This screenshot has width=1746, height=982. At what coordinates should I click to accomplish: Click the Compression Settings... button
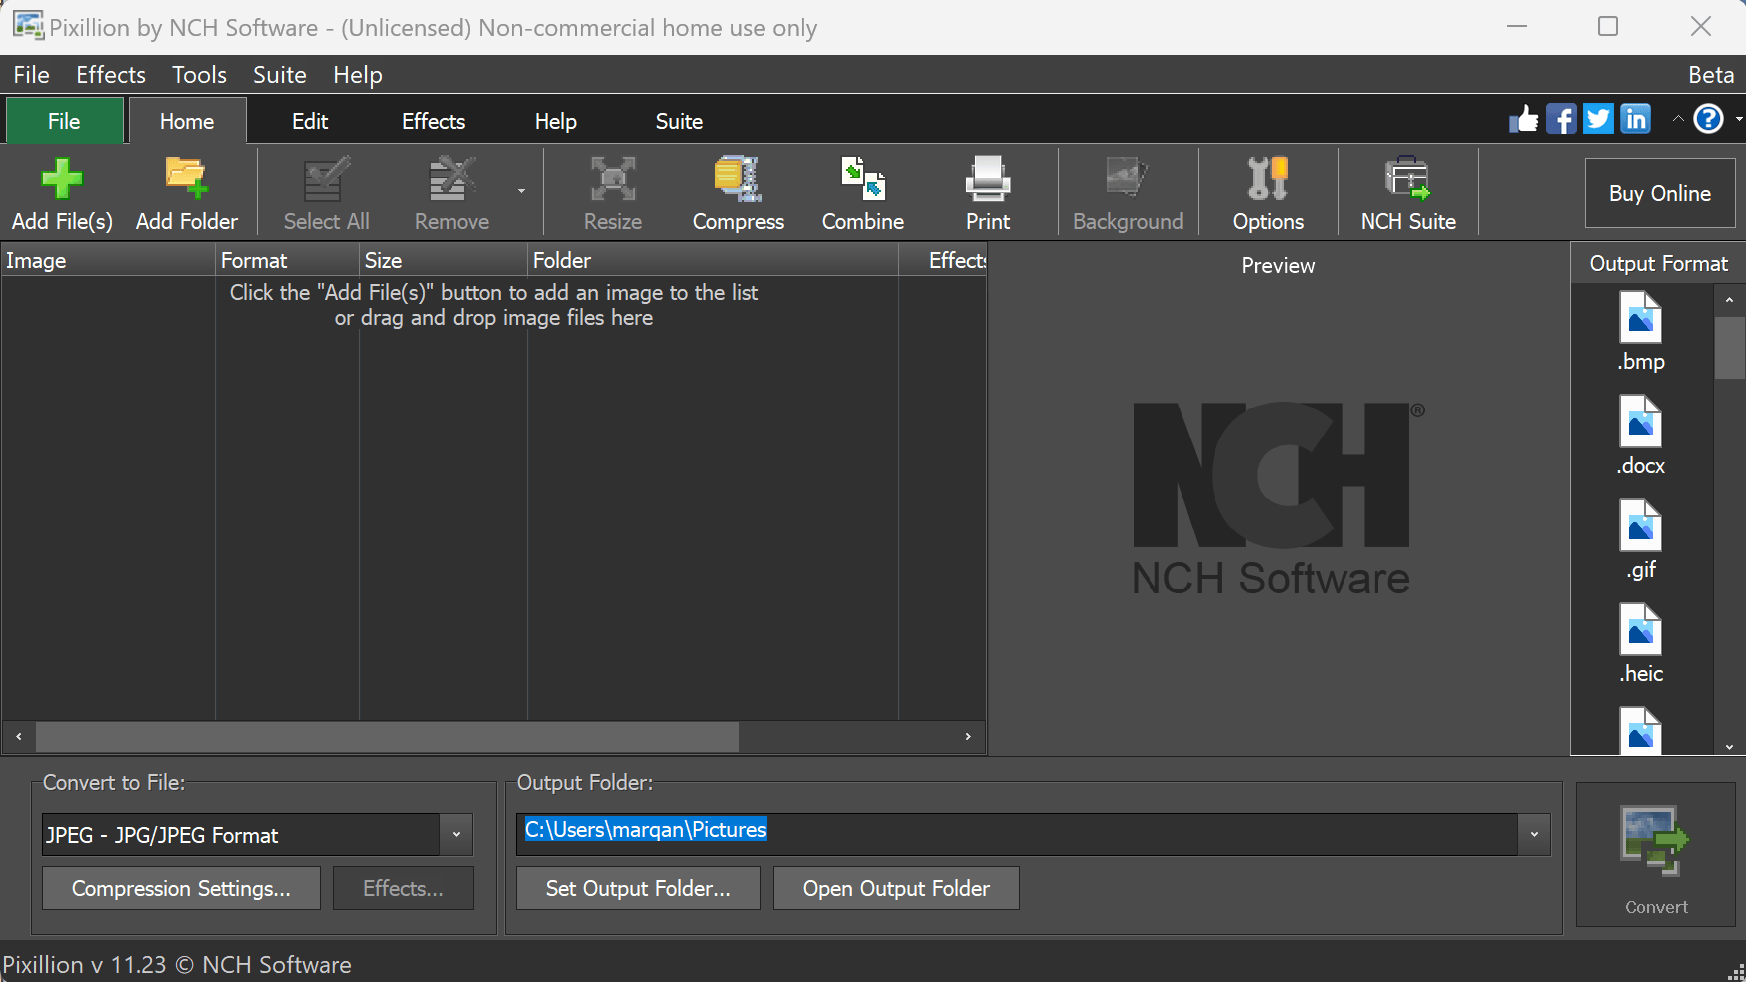[x=181, y=888]
